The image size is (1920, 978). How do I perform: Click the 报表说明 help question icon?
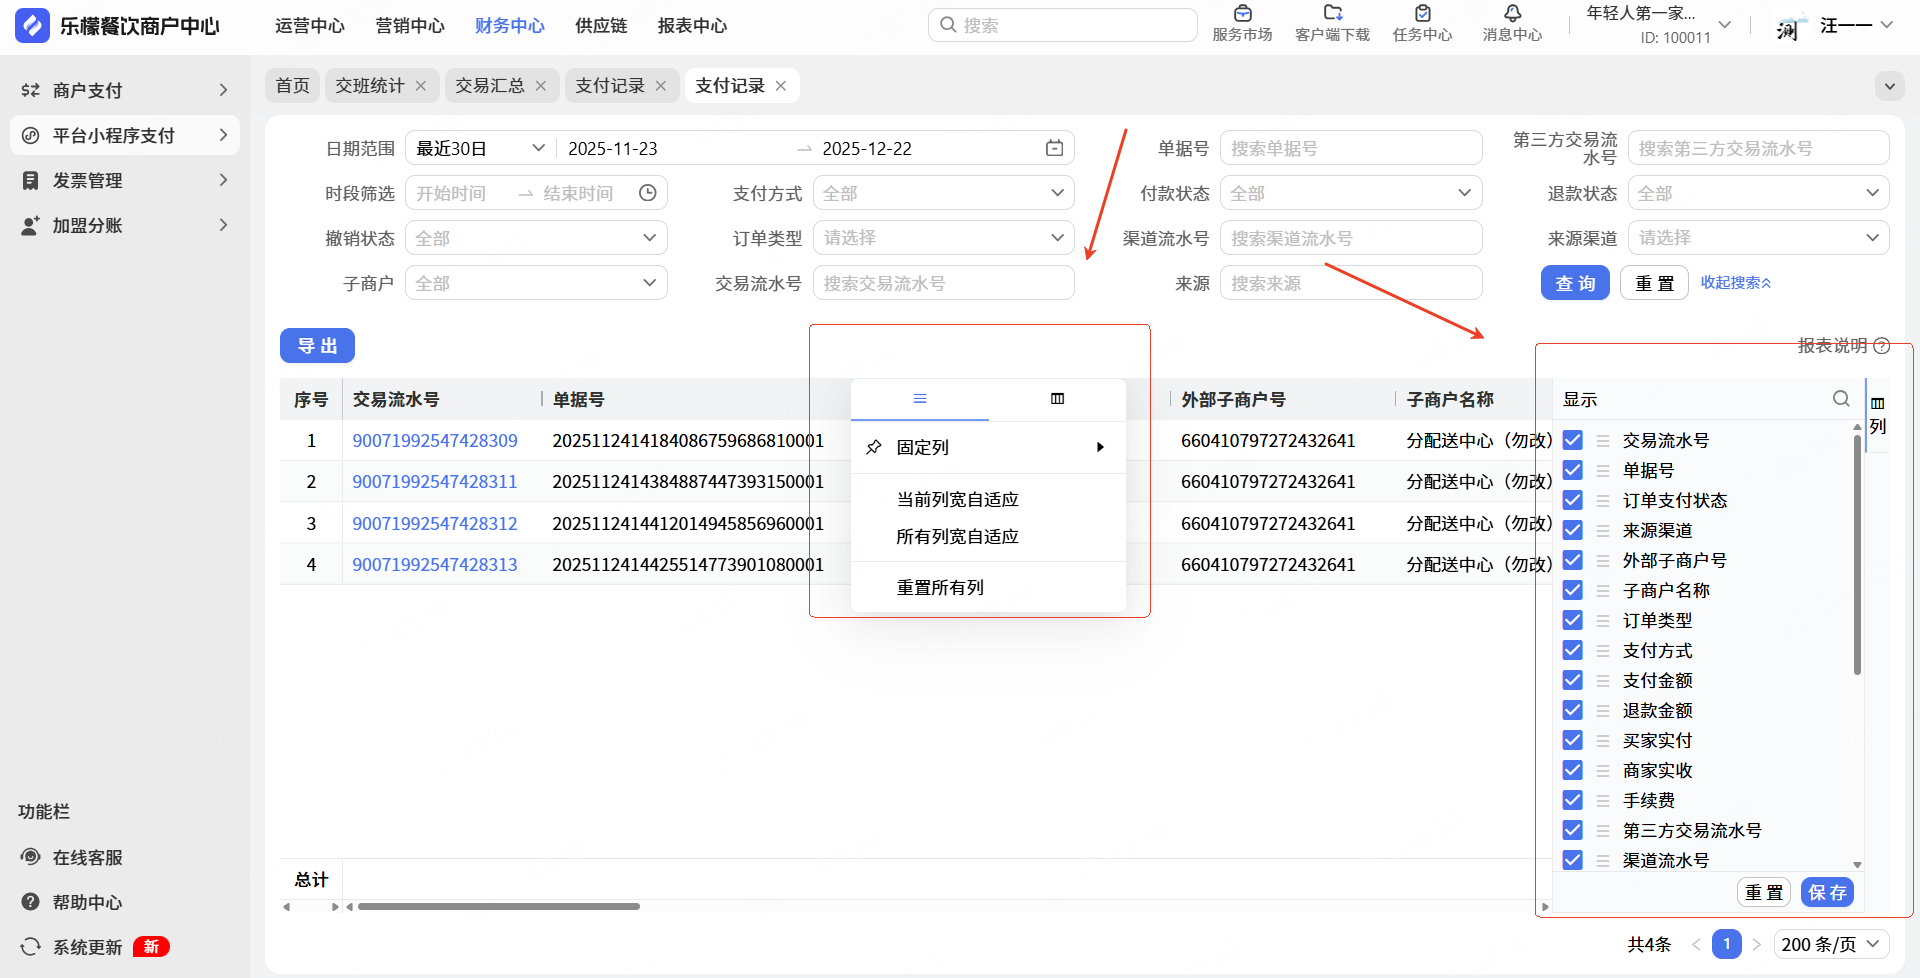1881,346
